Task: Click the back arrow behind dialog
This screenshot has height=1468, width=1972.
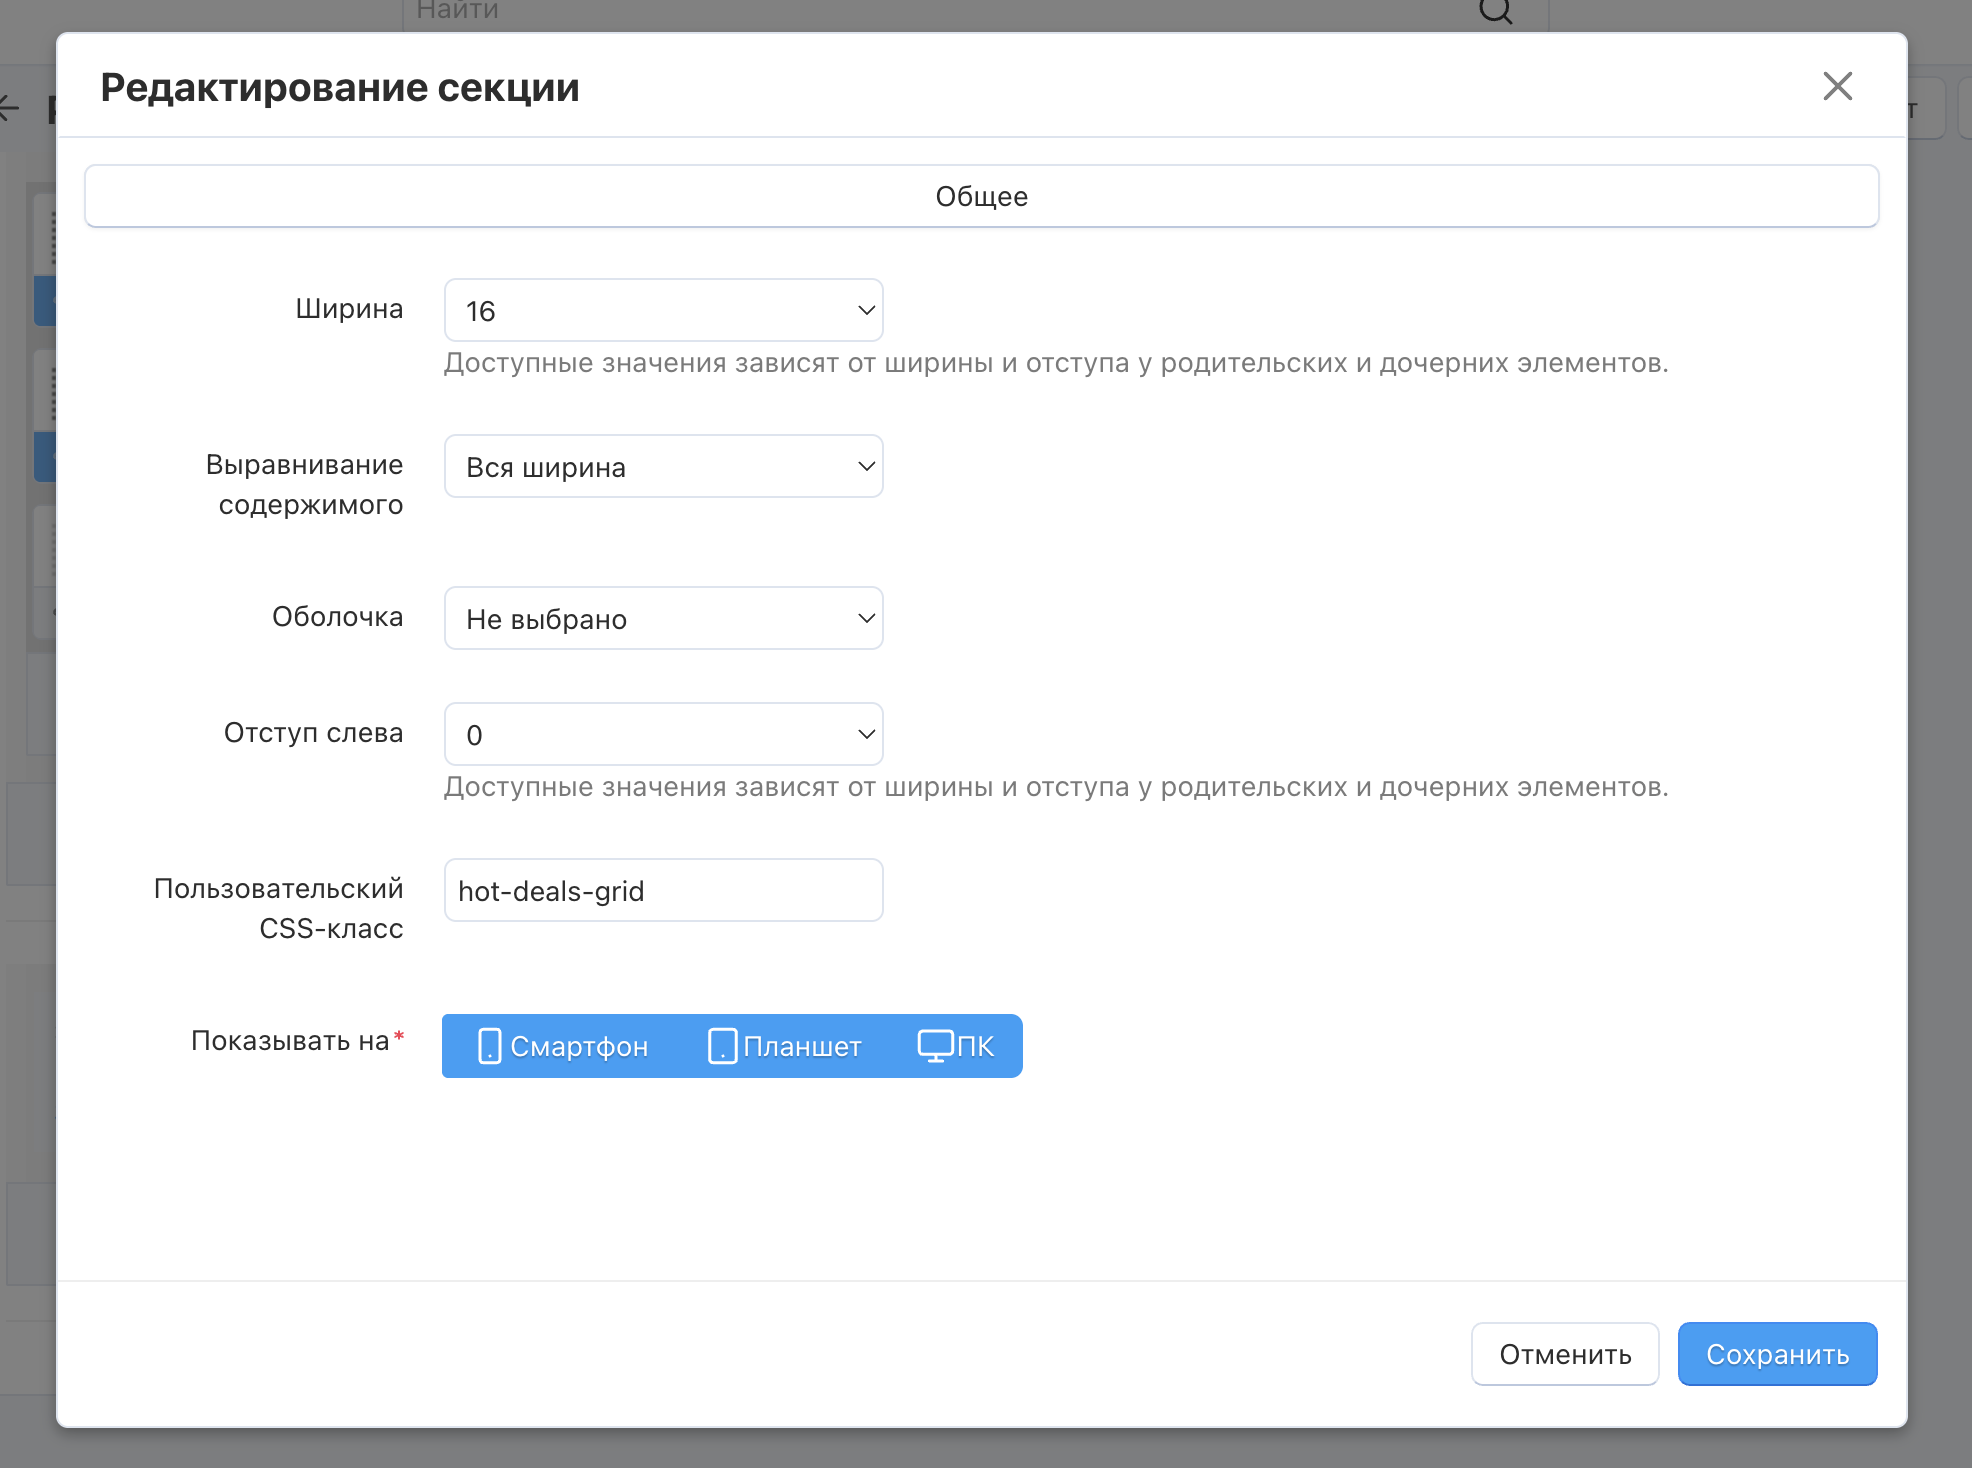Action: (x=8, y=108)
